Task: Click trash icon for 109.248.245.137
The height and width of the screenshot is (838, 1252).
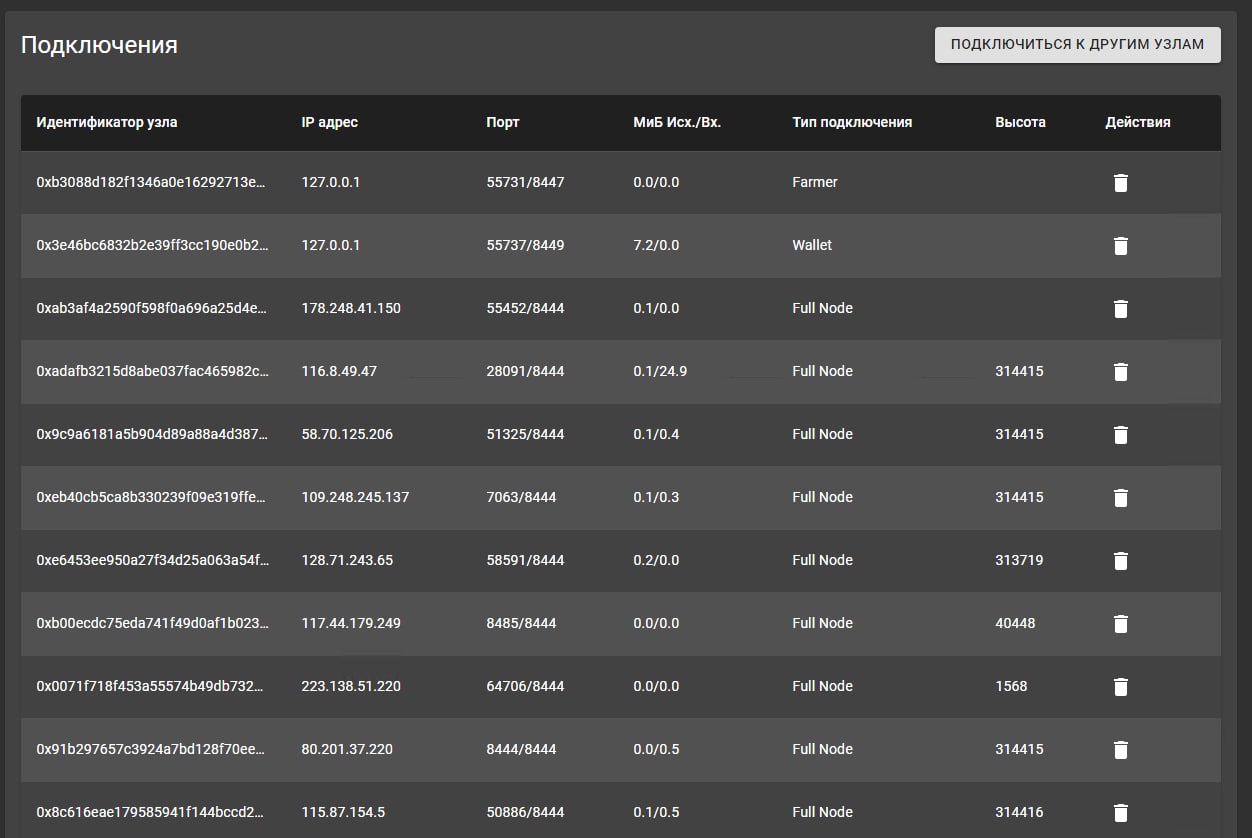Action: tap(1120, 498)
